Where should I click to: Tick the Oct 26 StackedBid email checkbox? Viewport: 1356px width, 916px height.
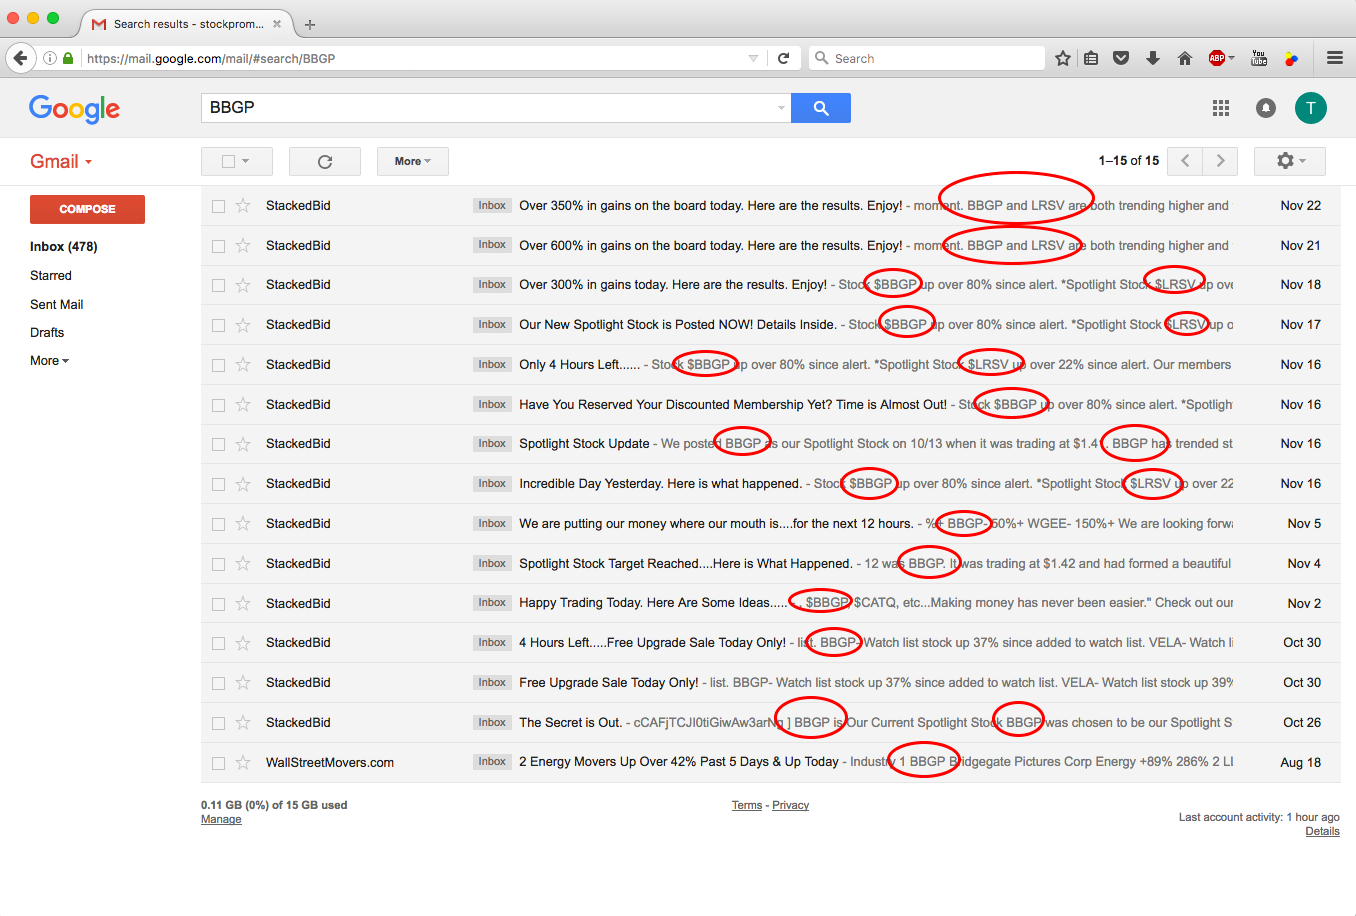218,723
